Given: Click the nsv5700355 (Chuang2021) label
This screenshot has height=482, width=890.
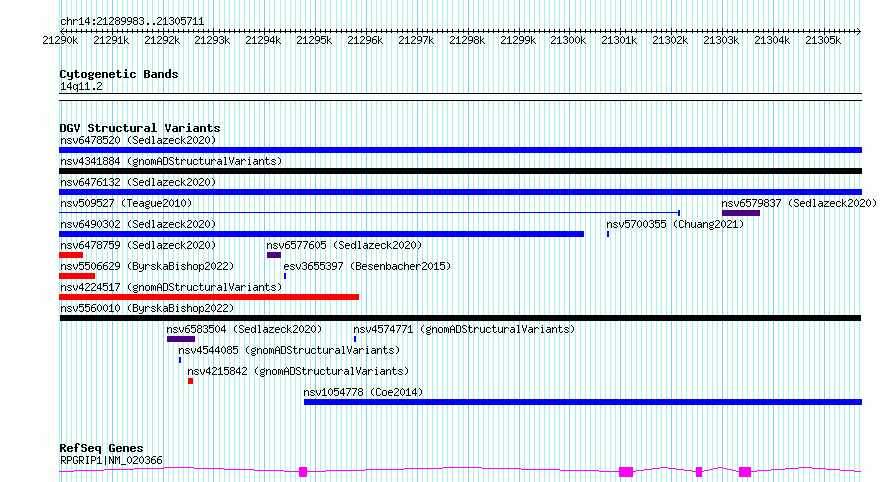Looking at the screenshot, I should [675, 224].
